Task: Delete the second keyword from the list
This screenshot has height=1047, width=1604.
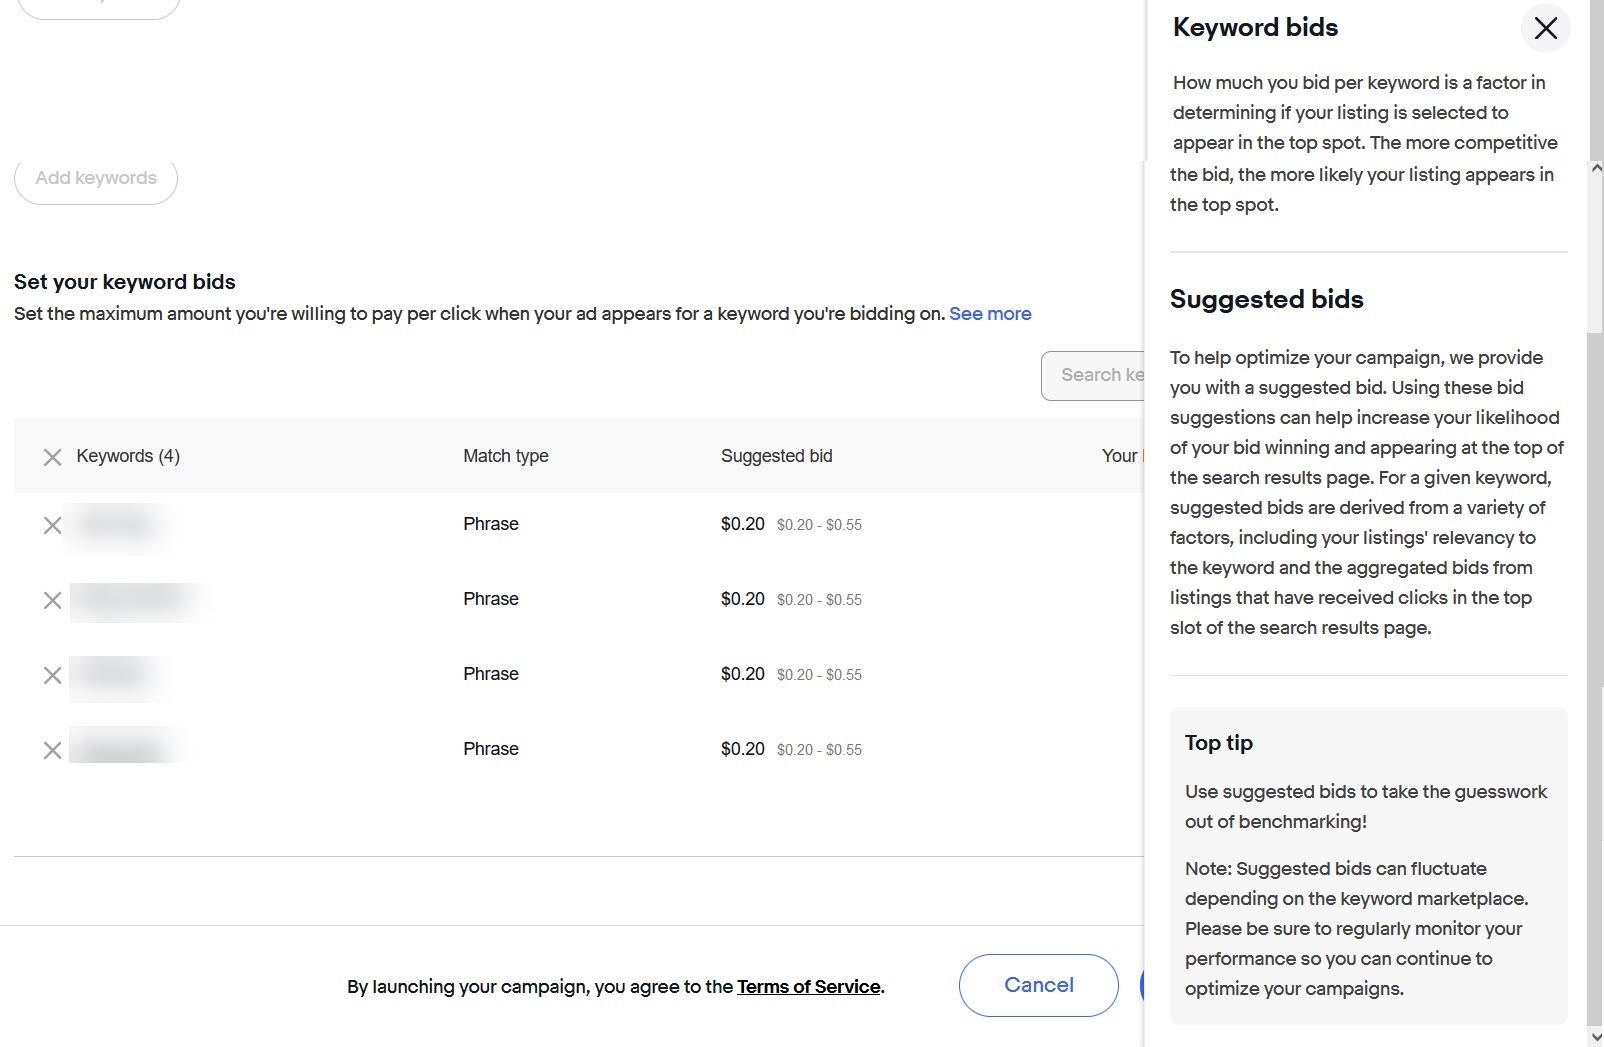Action: click(x=52, y=600)
